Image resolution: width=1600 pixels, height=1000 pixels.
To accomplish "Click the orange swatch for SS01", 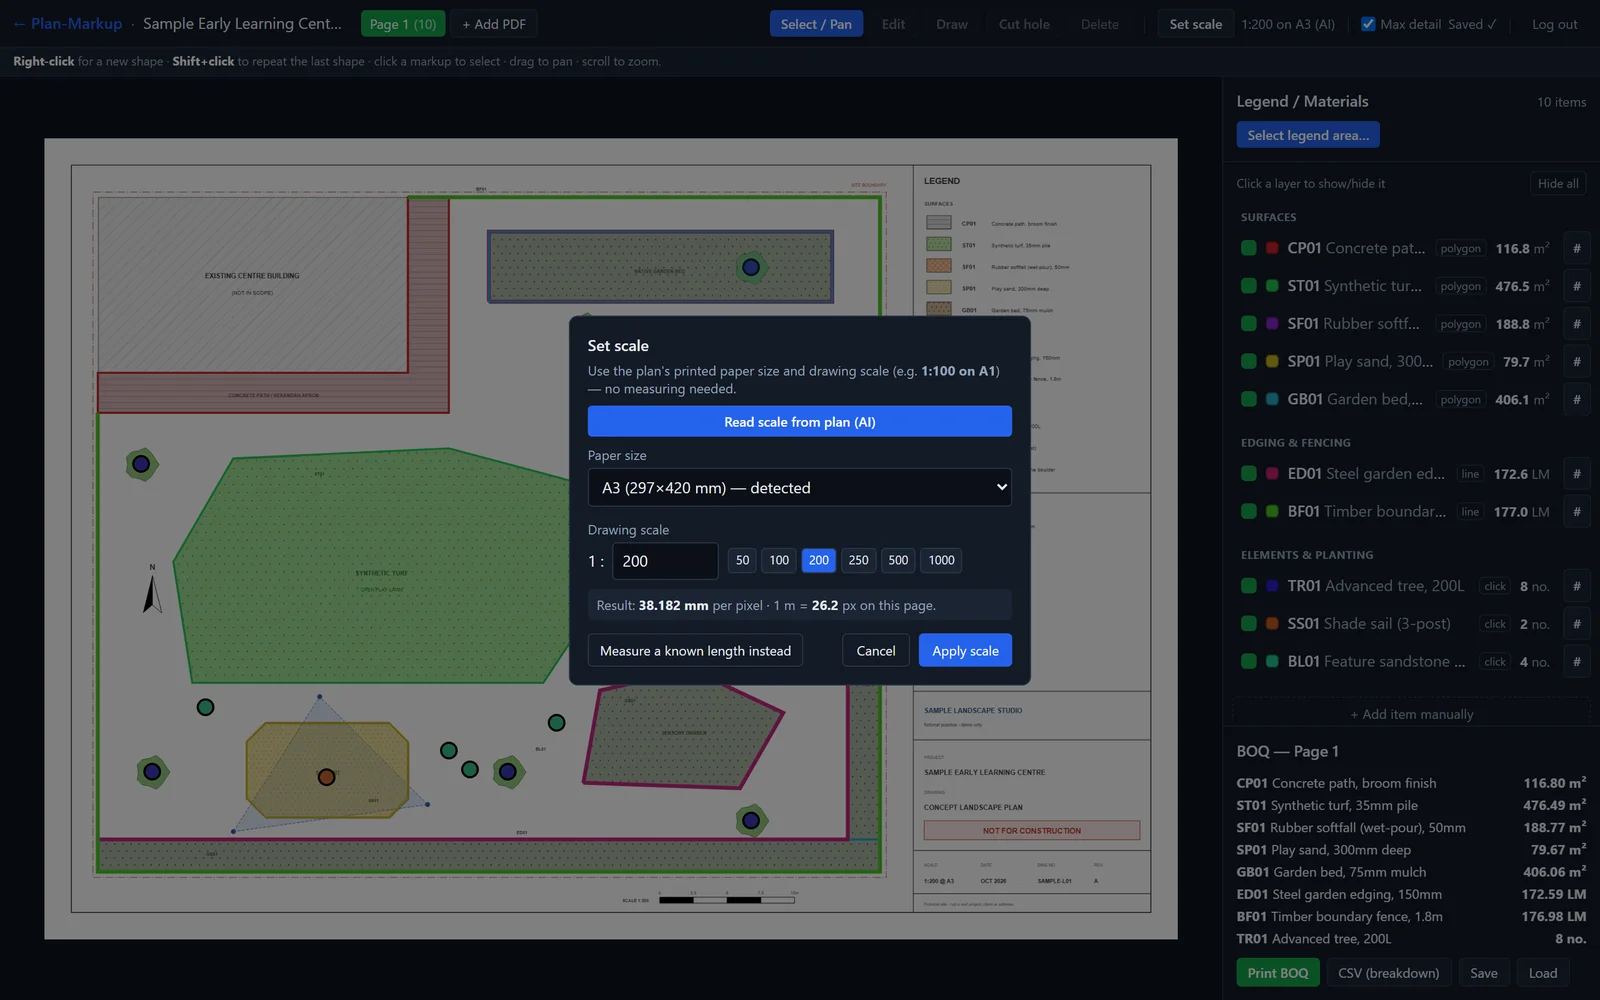I will [1272, 624].
